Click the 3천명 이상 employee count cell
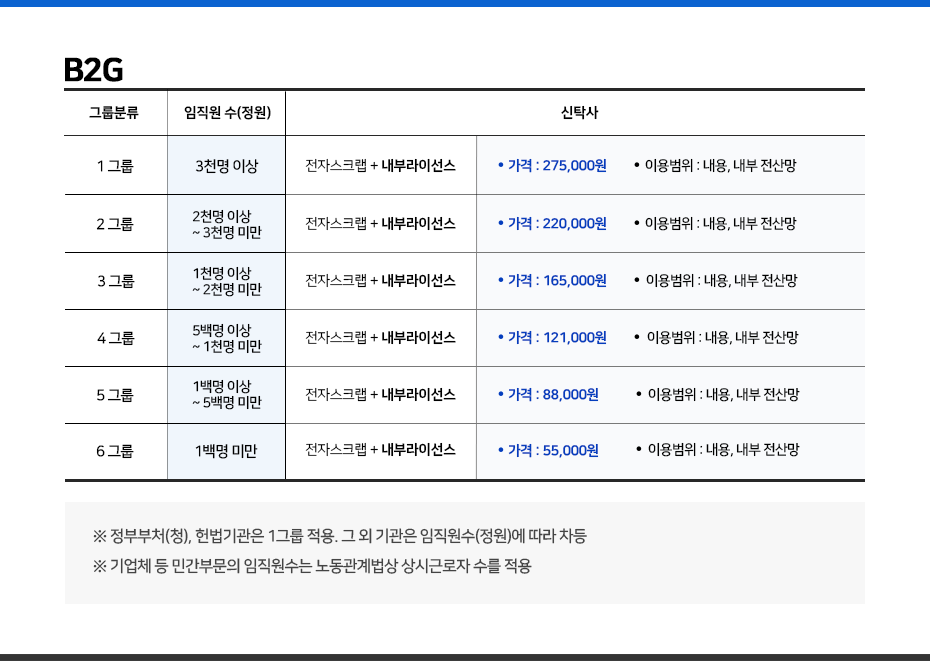This screenshot has height=661, width=930. pos(226,166)
